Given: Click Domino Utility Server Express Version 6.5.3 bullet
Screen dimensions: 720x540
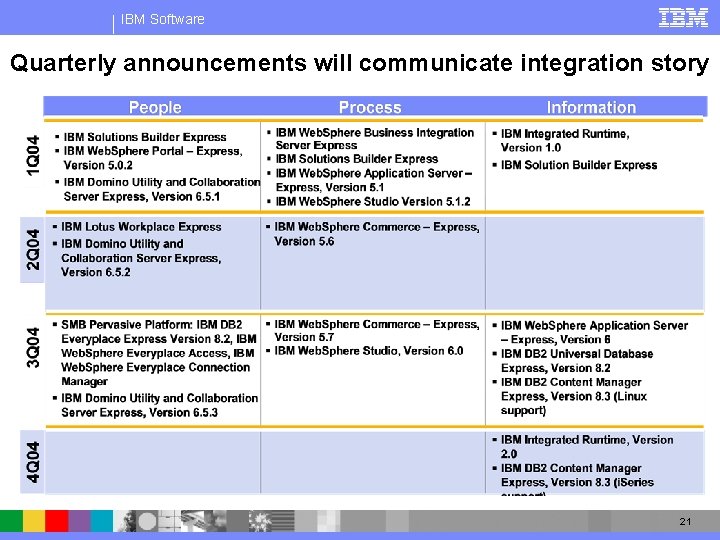Looking at the screenshot, I should (x=160, y=405).
